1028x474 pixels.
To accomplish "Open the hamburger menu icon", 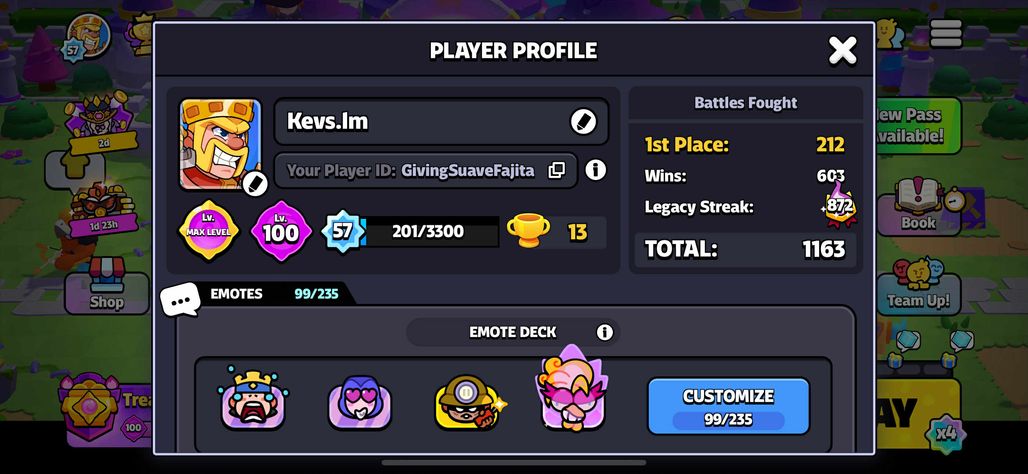I will click(x=946, y=33).
